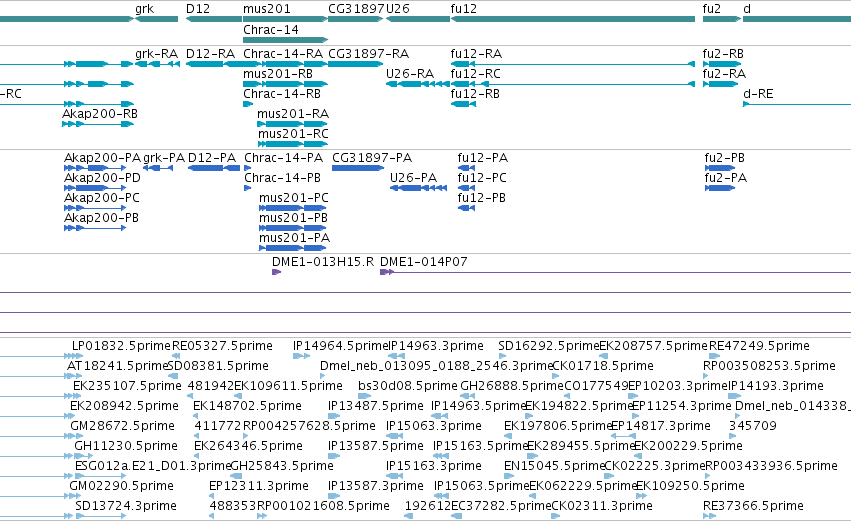The image size is (851, 521).
Task: Open EST GH11230.5prime
Action: point(126,447)
